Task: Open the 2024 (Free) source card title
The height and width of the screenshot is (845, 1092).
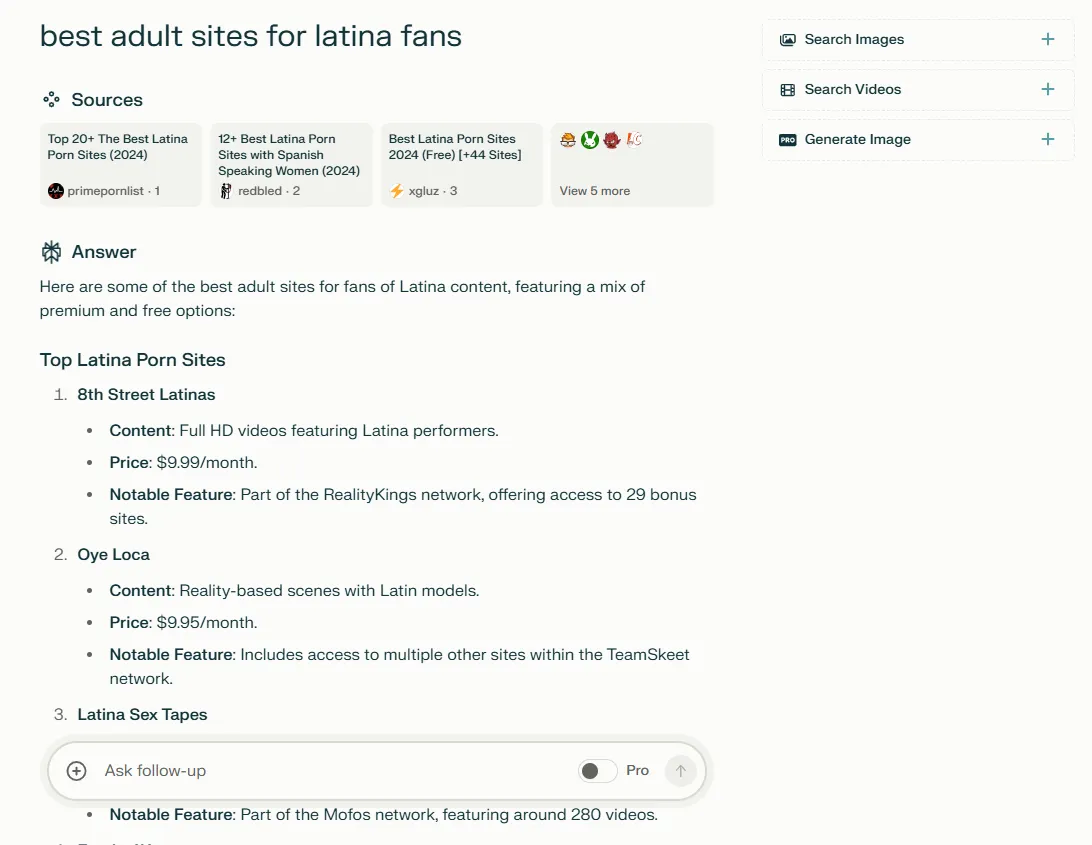Action: [455, 147]
